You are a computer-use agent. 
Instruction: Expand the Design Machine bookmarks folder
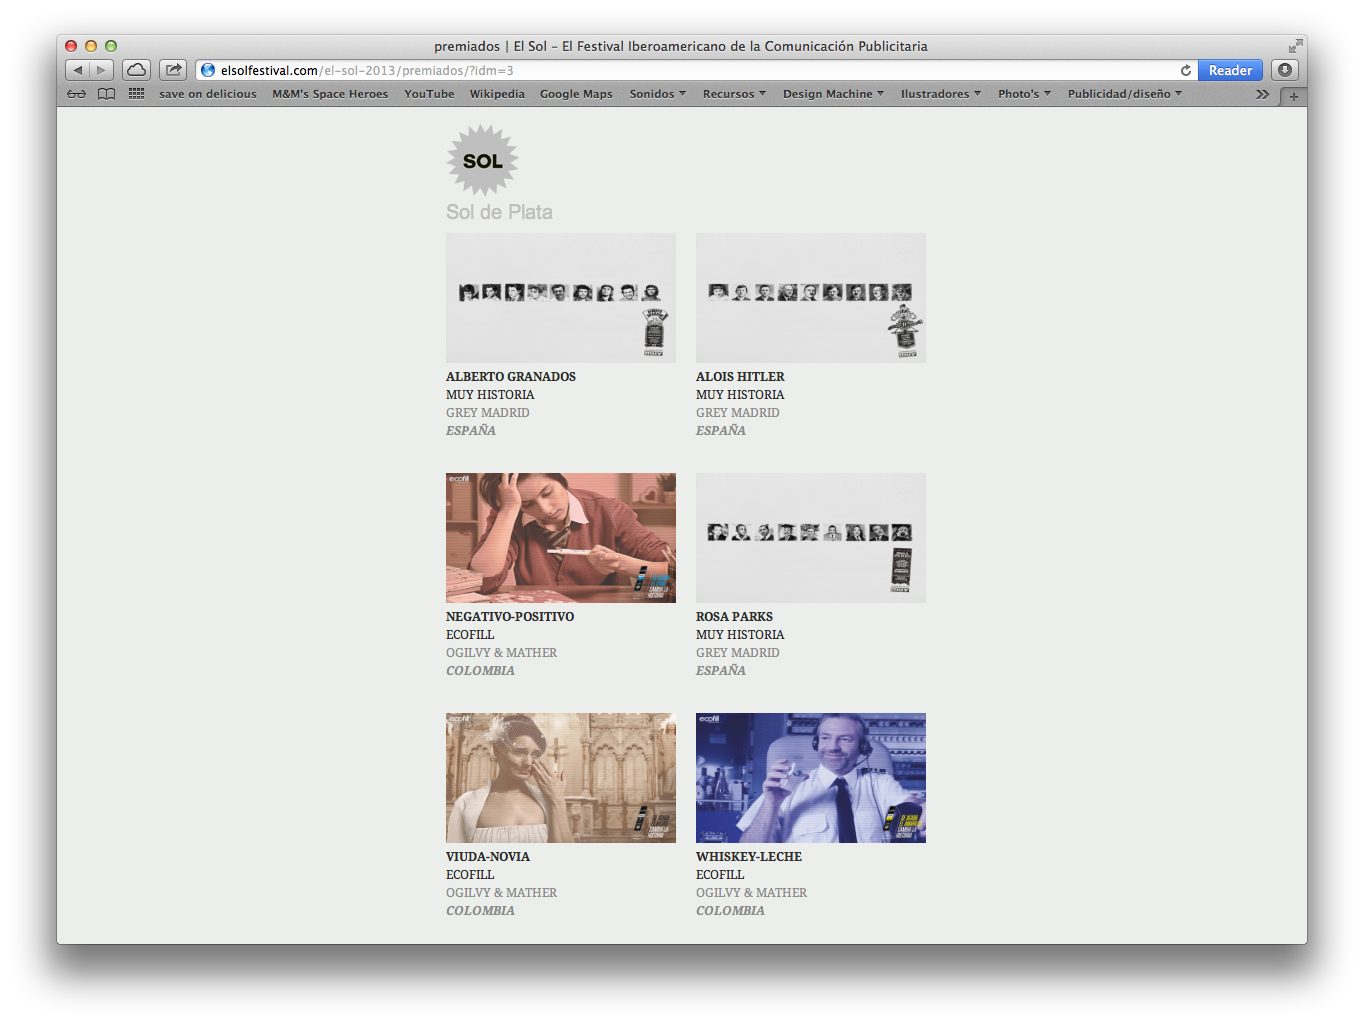[x=833, y=94]
